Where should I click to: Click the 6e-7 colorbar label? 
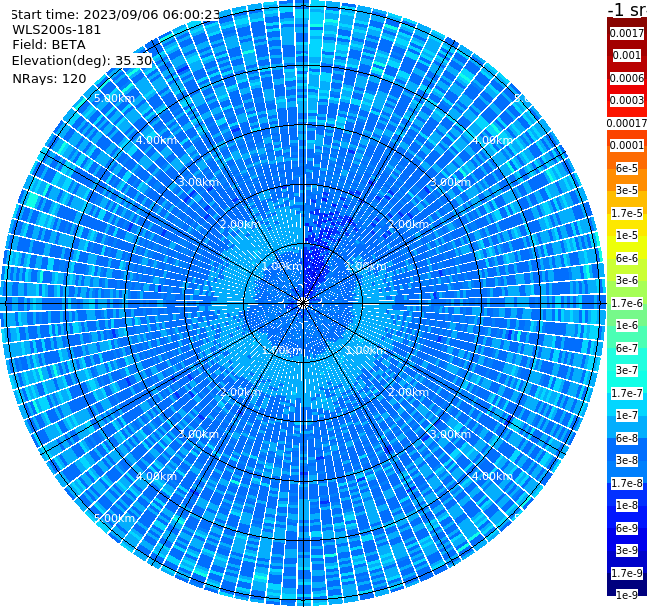coord(627,348)
